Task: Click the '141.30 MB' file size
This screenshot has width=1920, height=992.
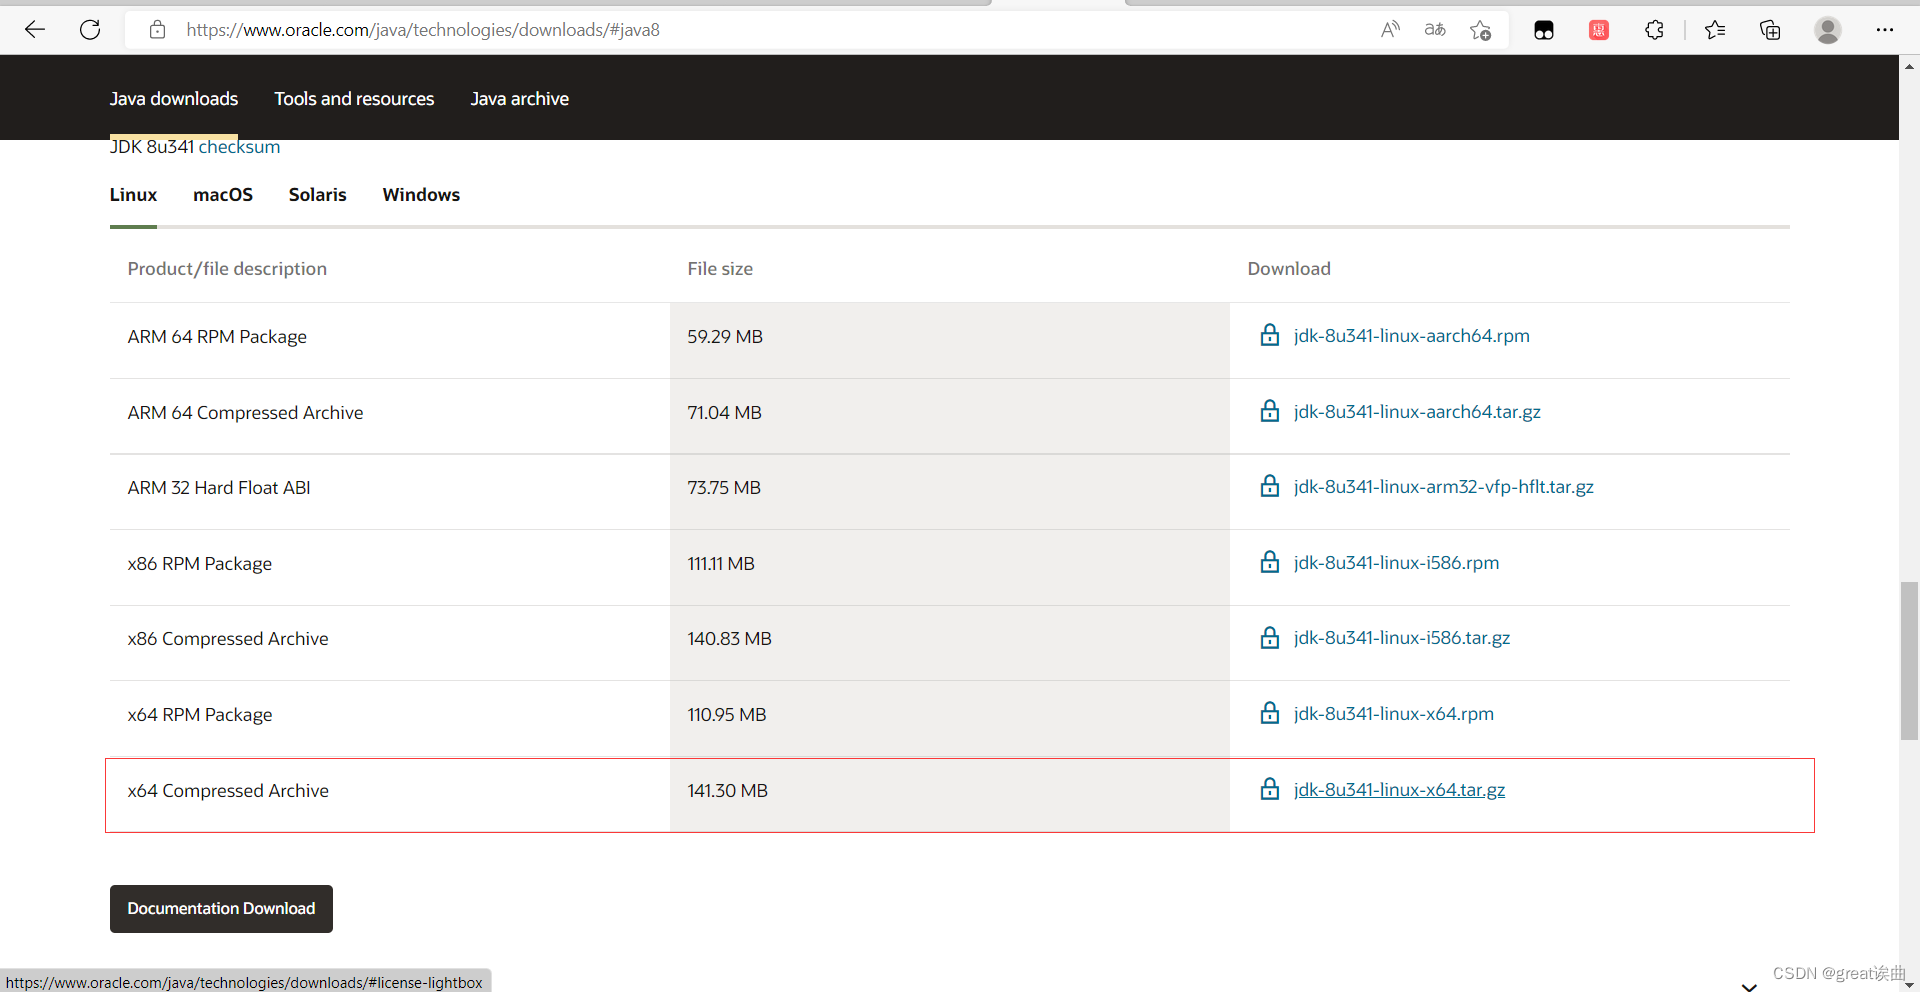Action: point(728,791)
